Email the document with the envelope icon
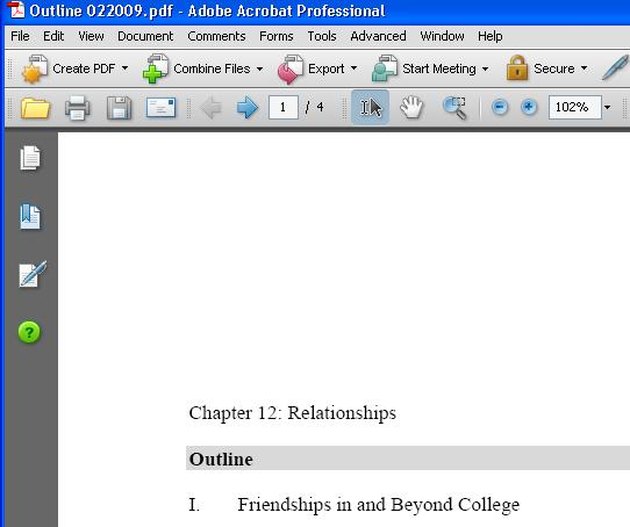The width and height of the screenshot is (630, 527). (x=161, y=107)
